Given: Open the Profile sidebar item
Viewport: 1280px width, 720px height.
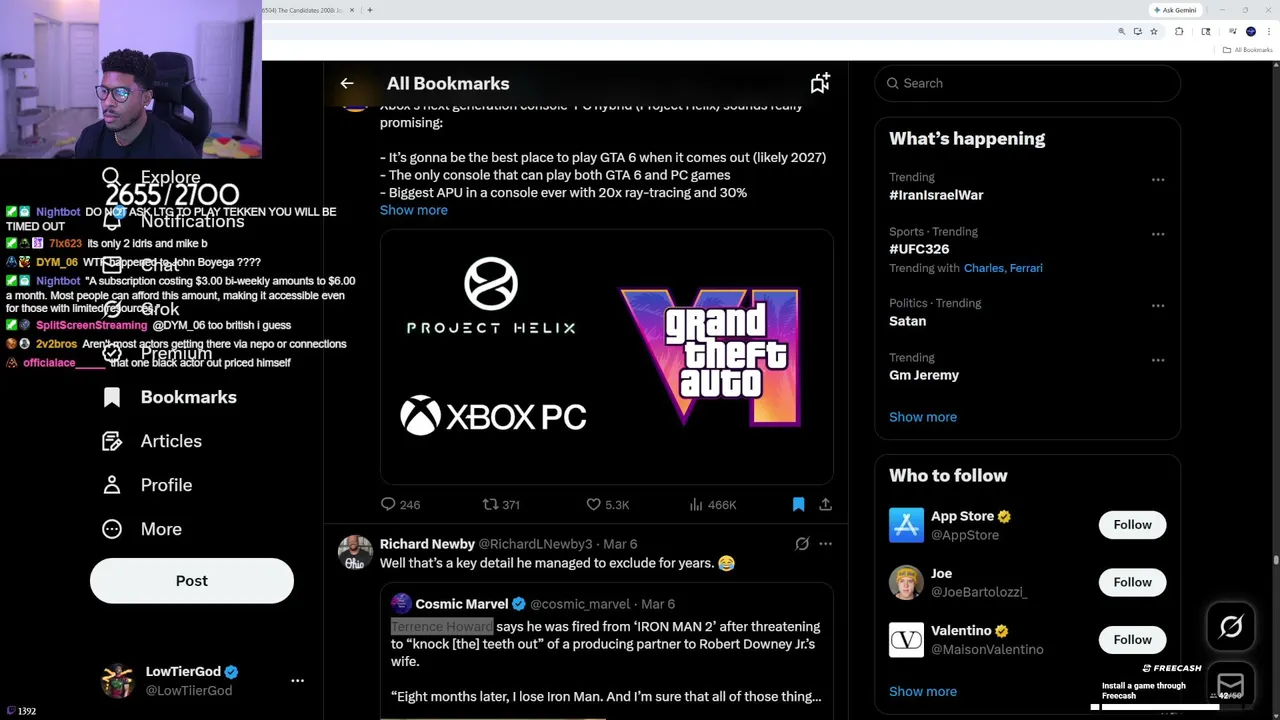Looking at the screenshot, I should tap(147, 485).
